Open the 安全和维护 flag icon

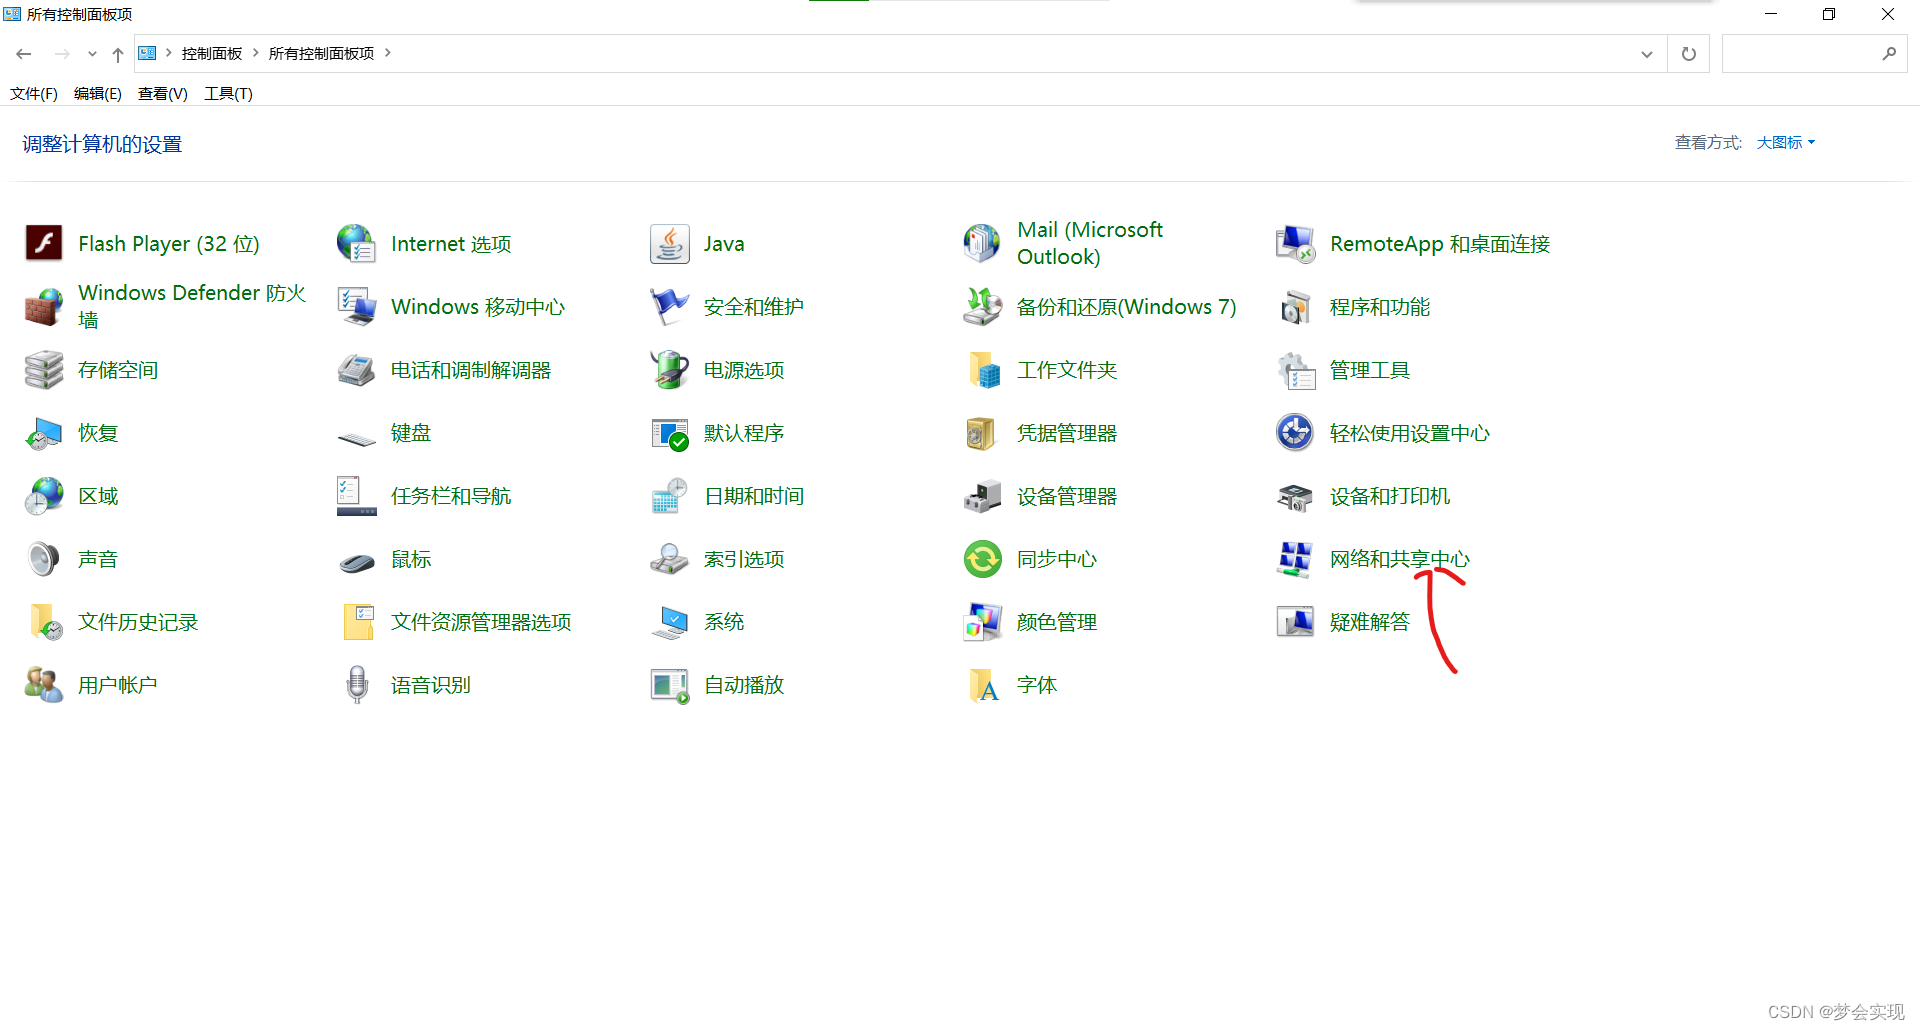[x=670, y=306]
